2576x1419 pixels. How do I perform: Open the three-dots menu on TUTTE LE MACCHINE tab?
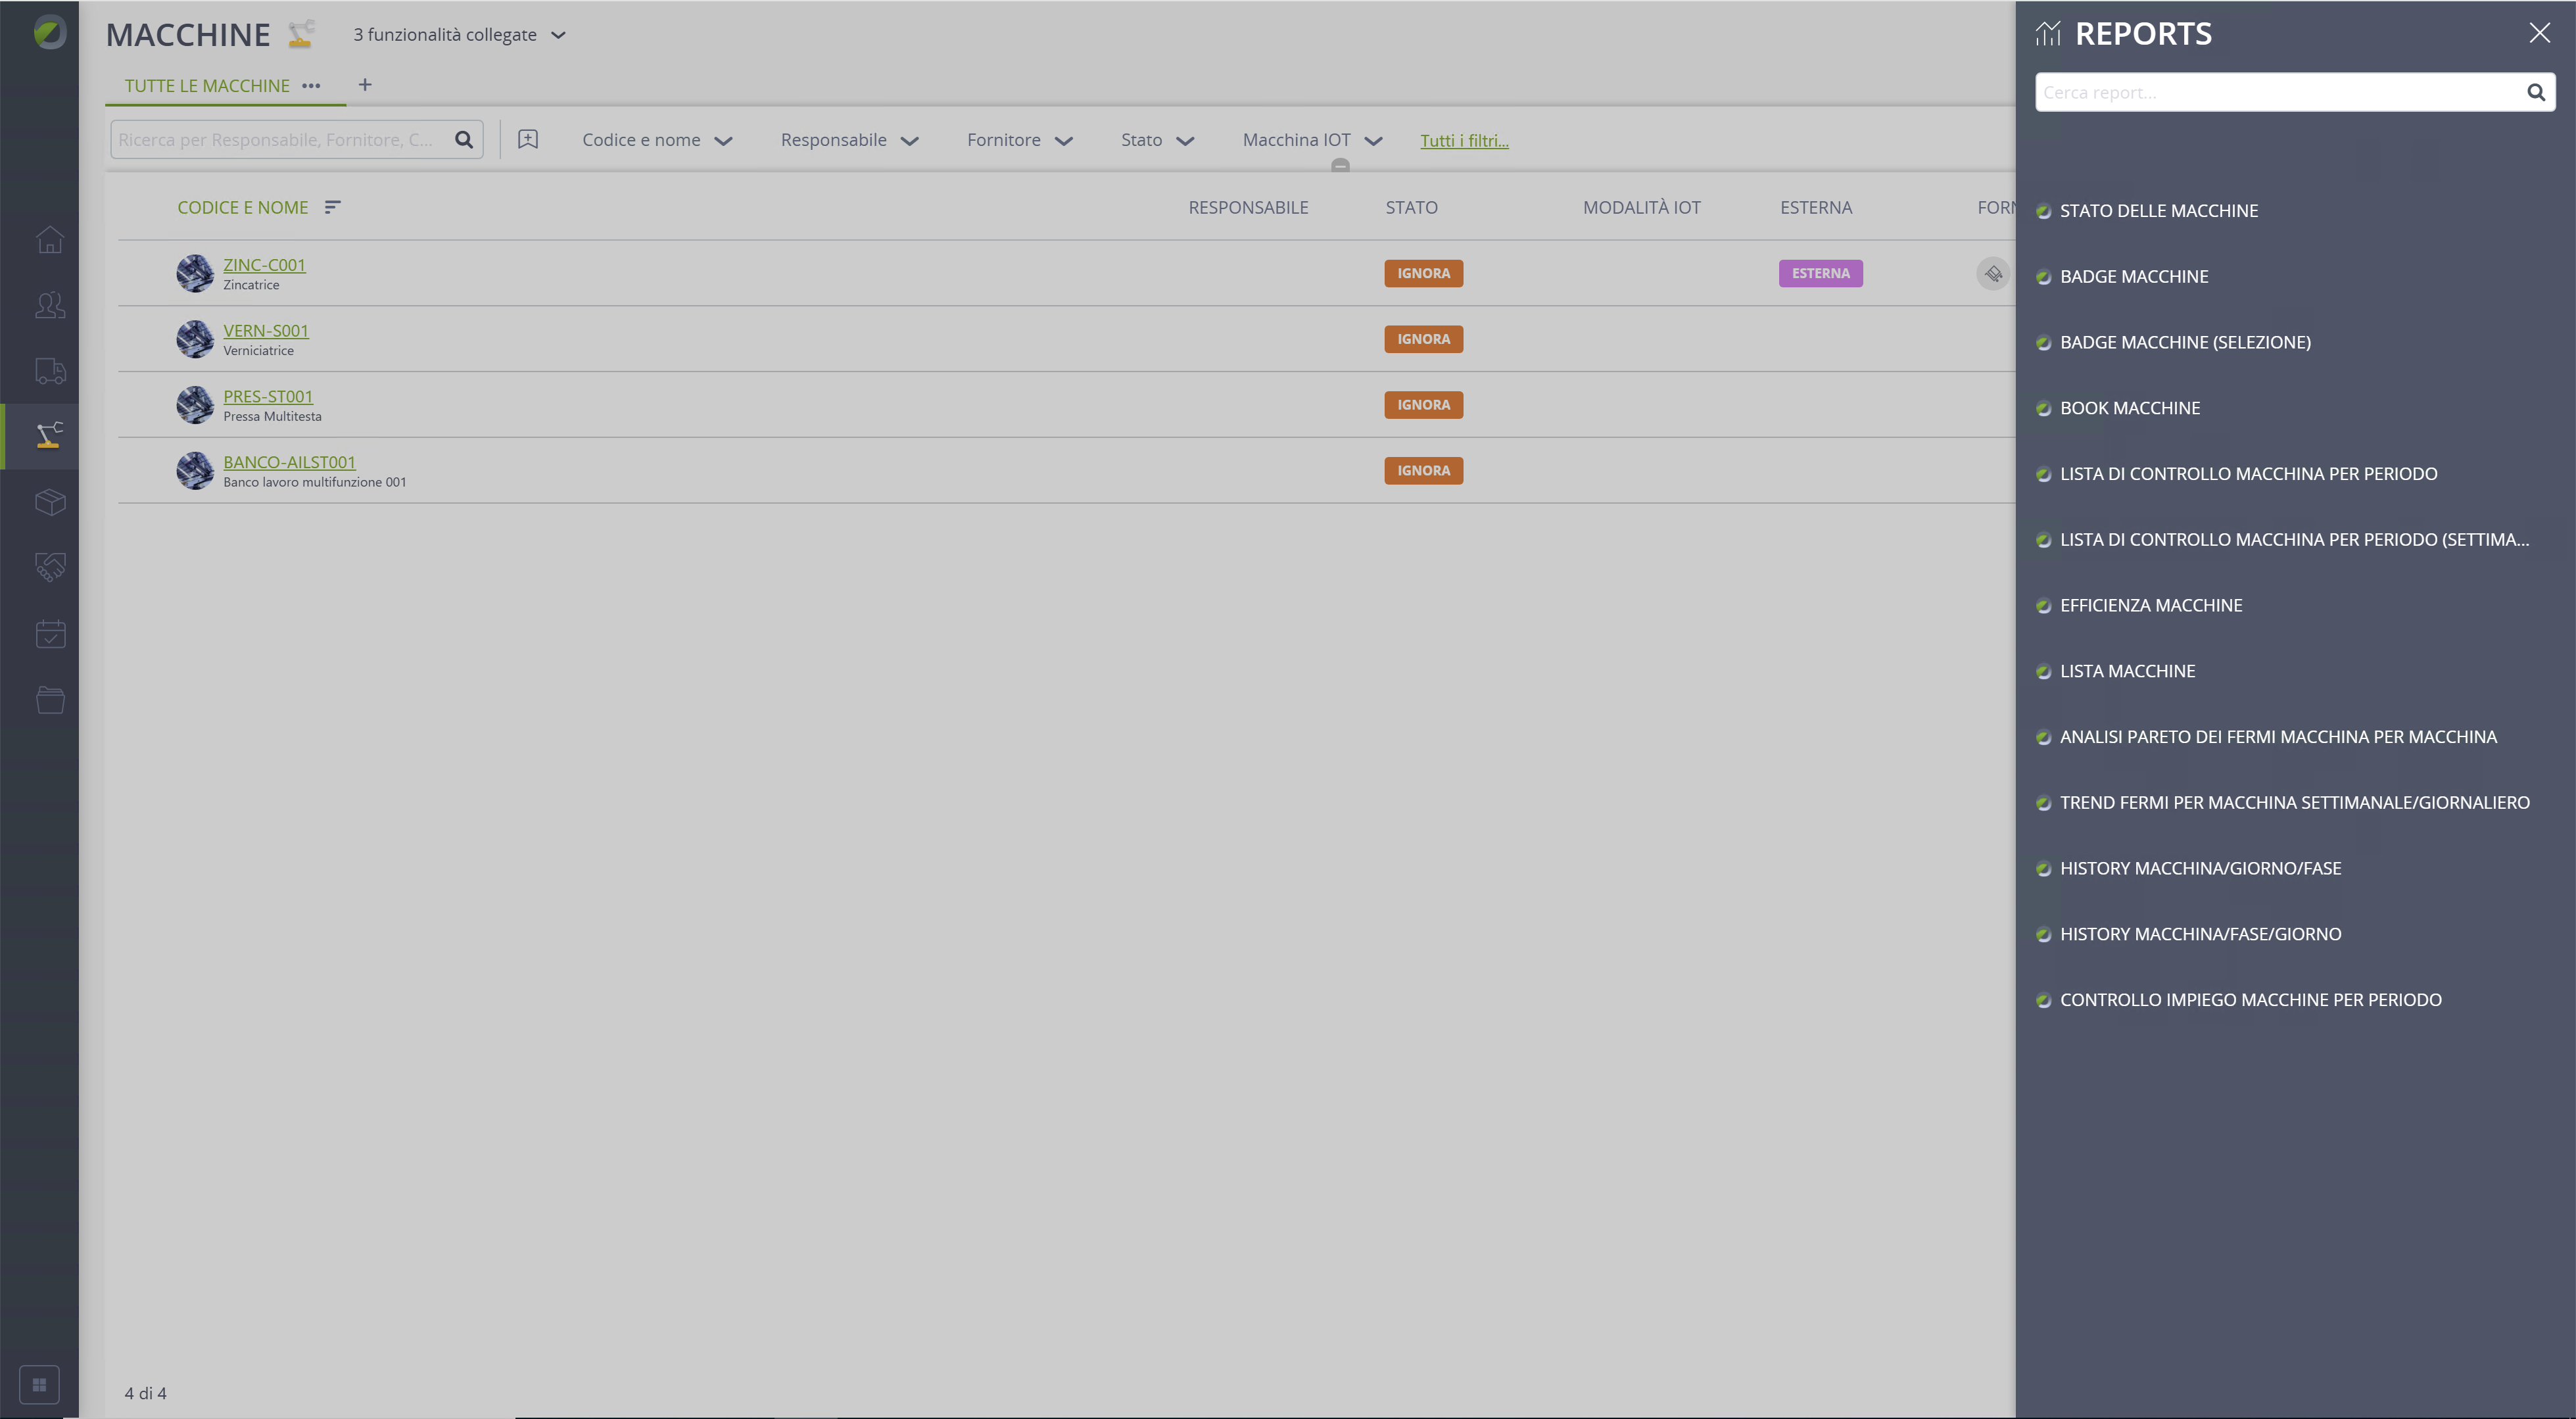[x=311, y=86]
